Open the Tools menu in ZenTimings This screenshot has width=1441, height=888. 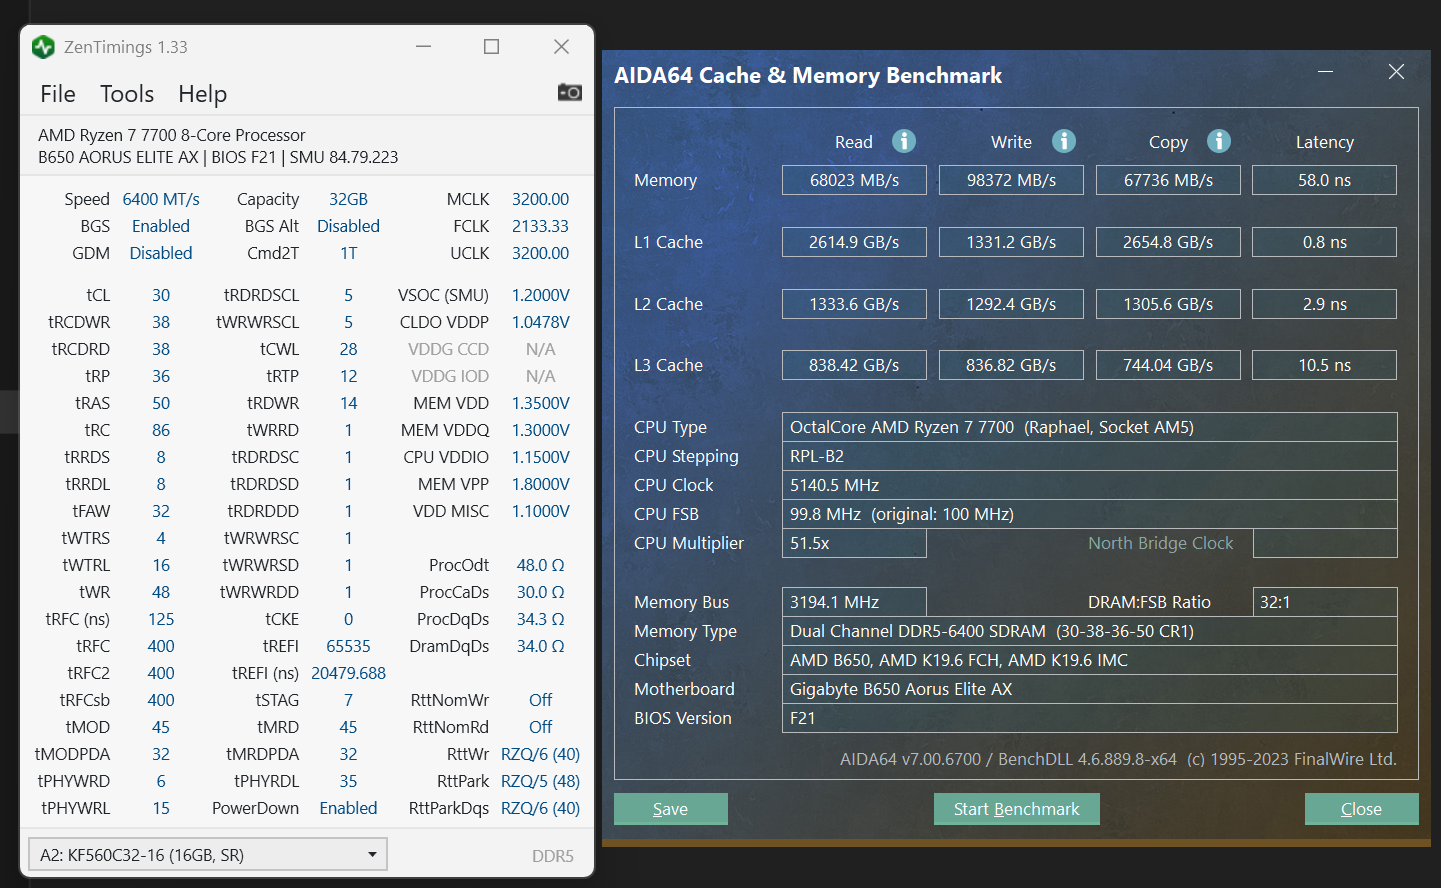(x=127, y=94)
